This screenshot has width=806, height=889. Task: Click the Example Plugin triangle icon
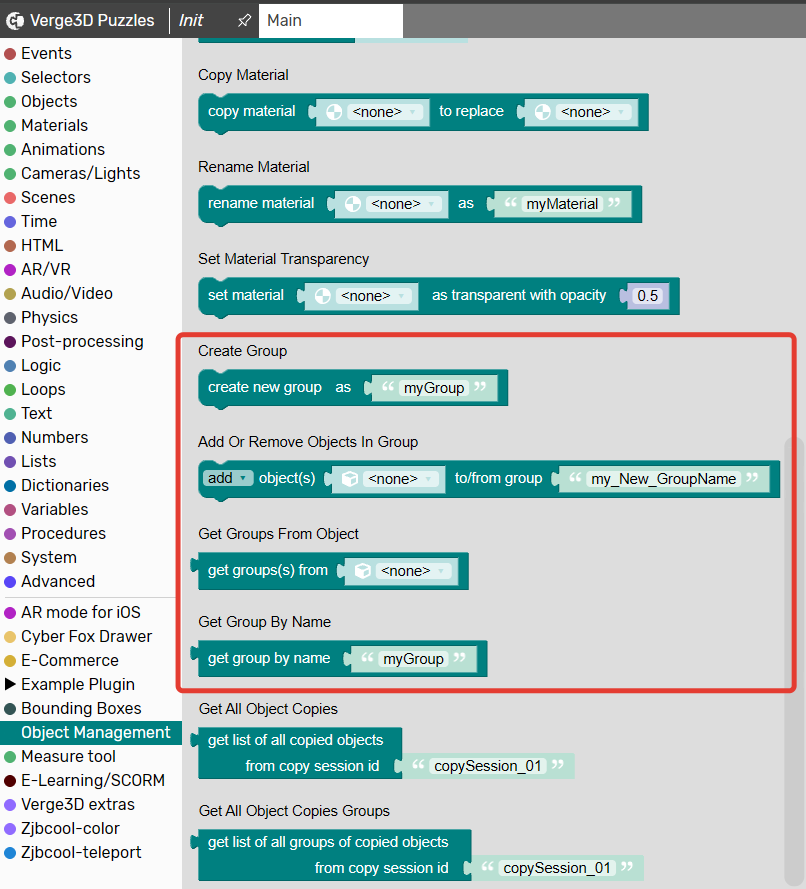[x=11, y=685]
